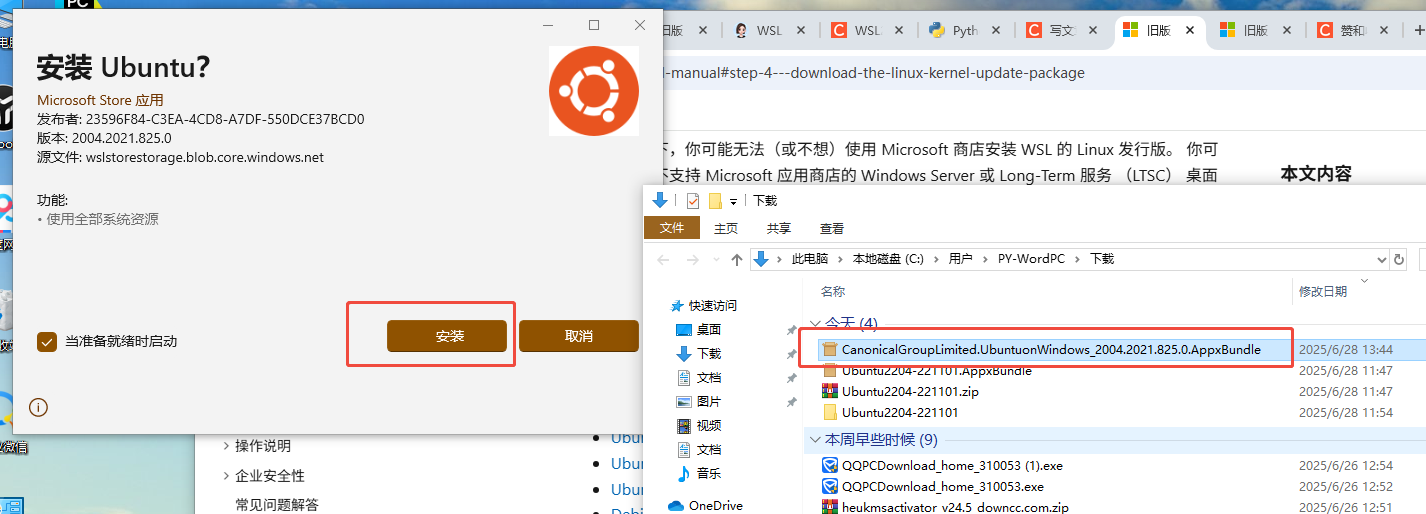Go up one folder level in File Explorer
1426x514 pixels.
coord(737,259)
